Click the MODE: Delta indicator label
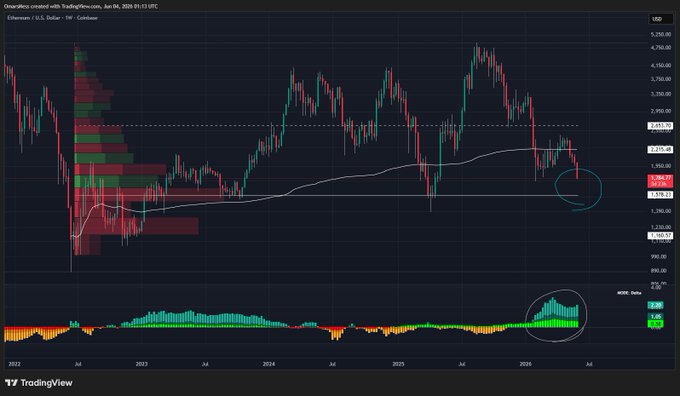The image size is (680, 396). [x=629, y=293]
